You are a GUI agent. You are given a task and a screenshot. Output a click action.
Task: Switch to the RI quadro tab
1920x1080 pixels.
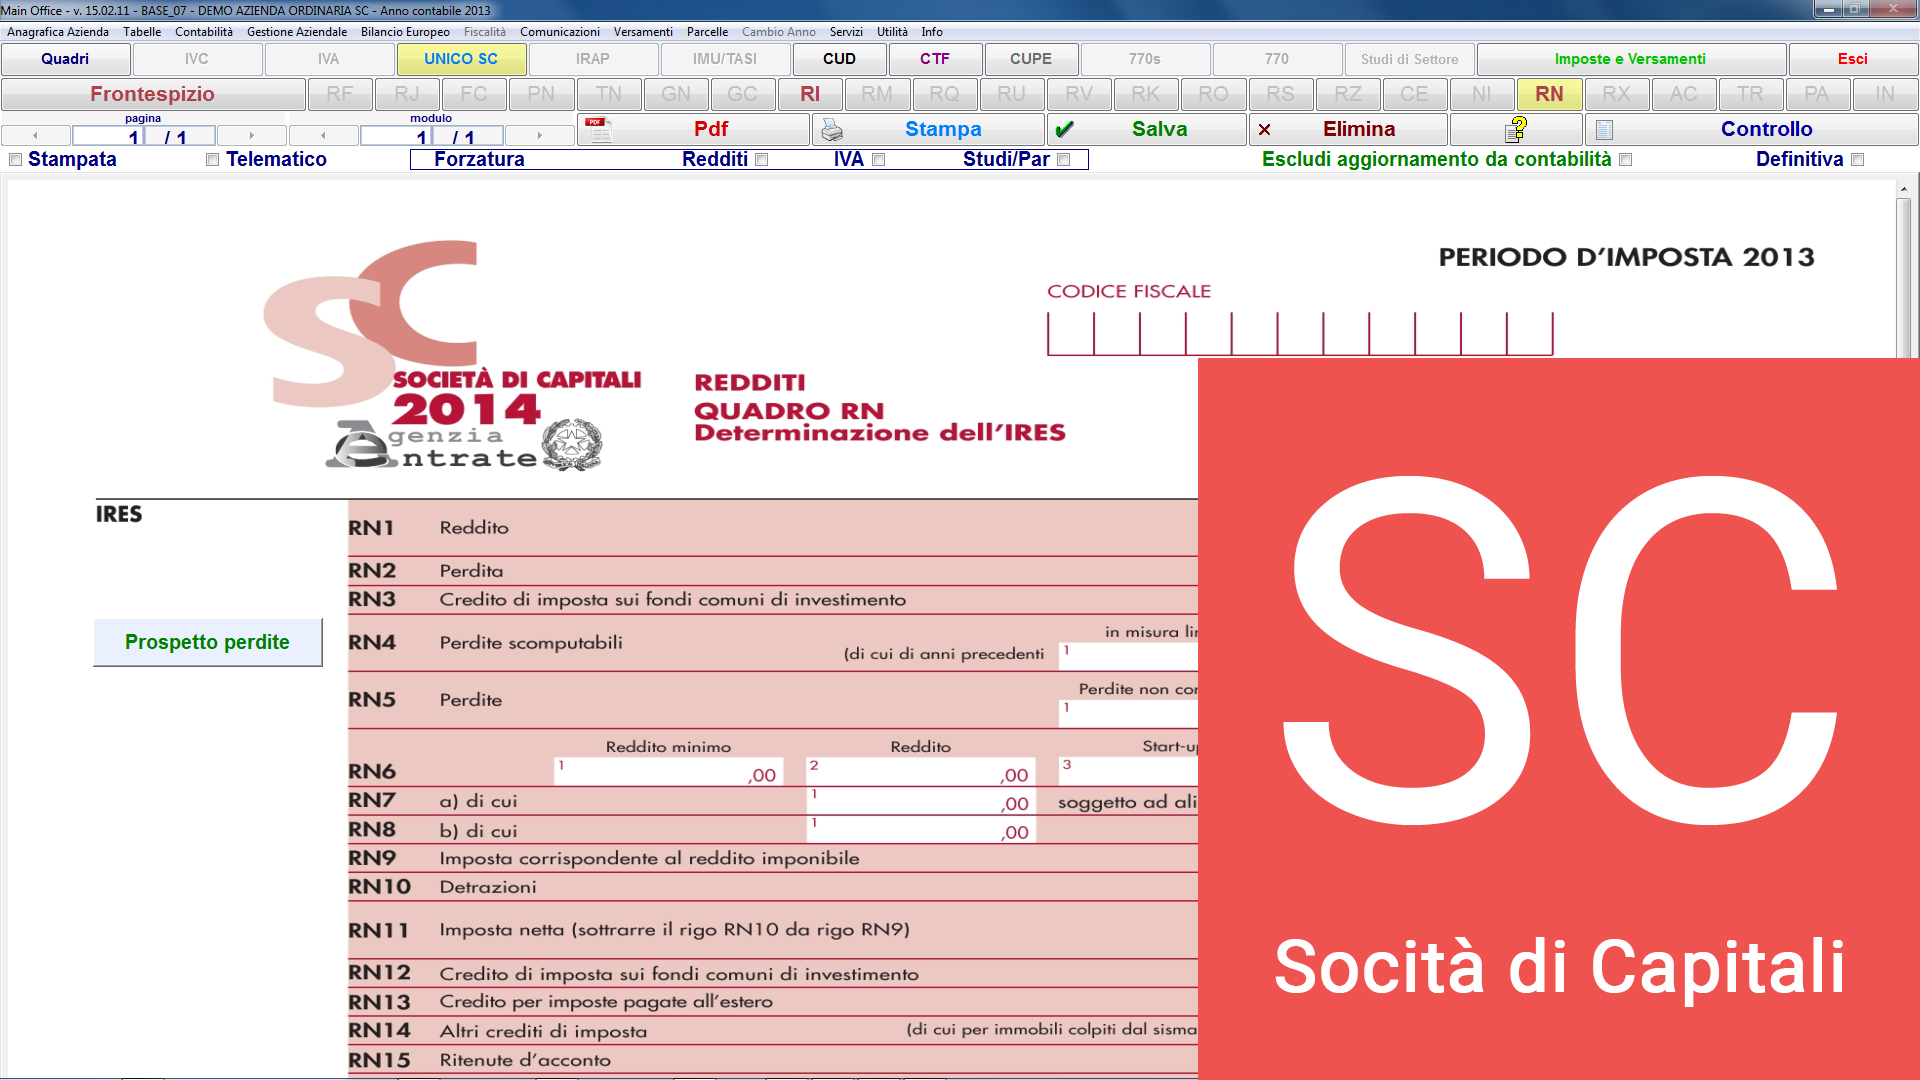click(810, 94)
